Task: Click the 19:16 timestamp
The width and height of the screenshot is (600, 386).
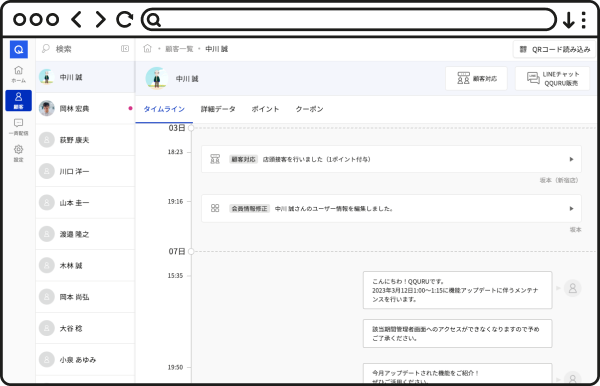Action: [175, 201]
